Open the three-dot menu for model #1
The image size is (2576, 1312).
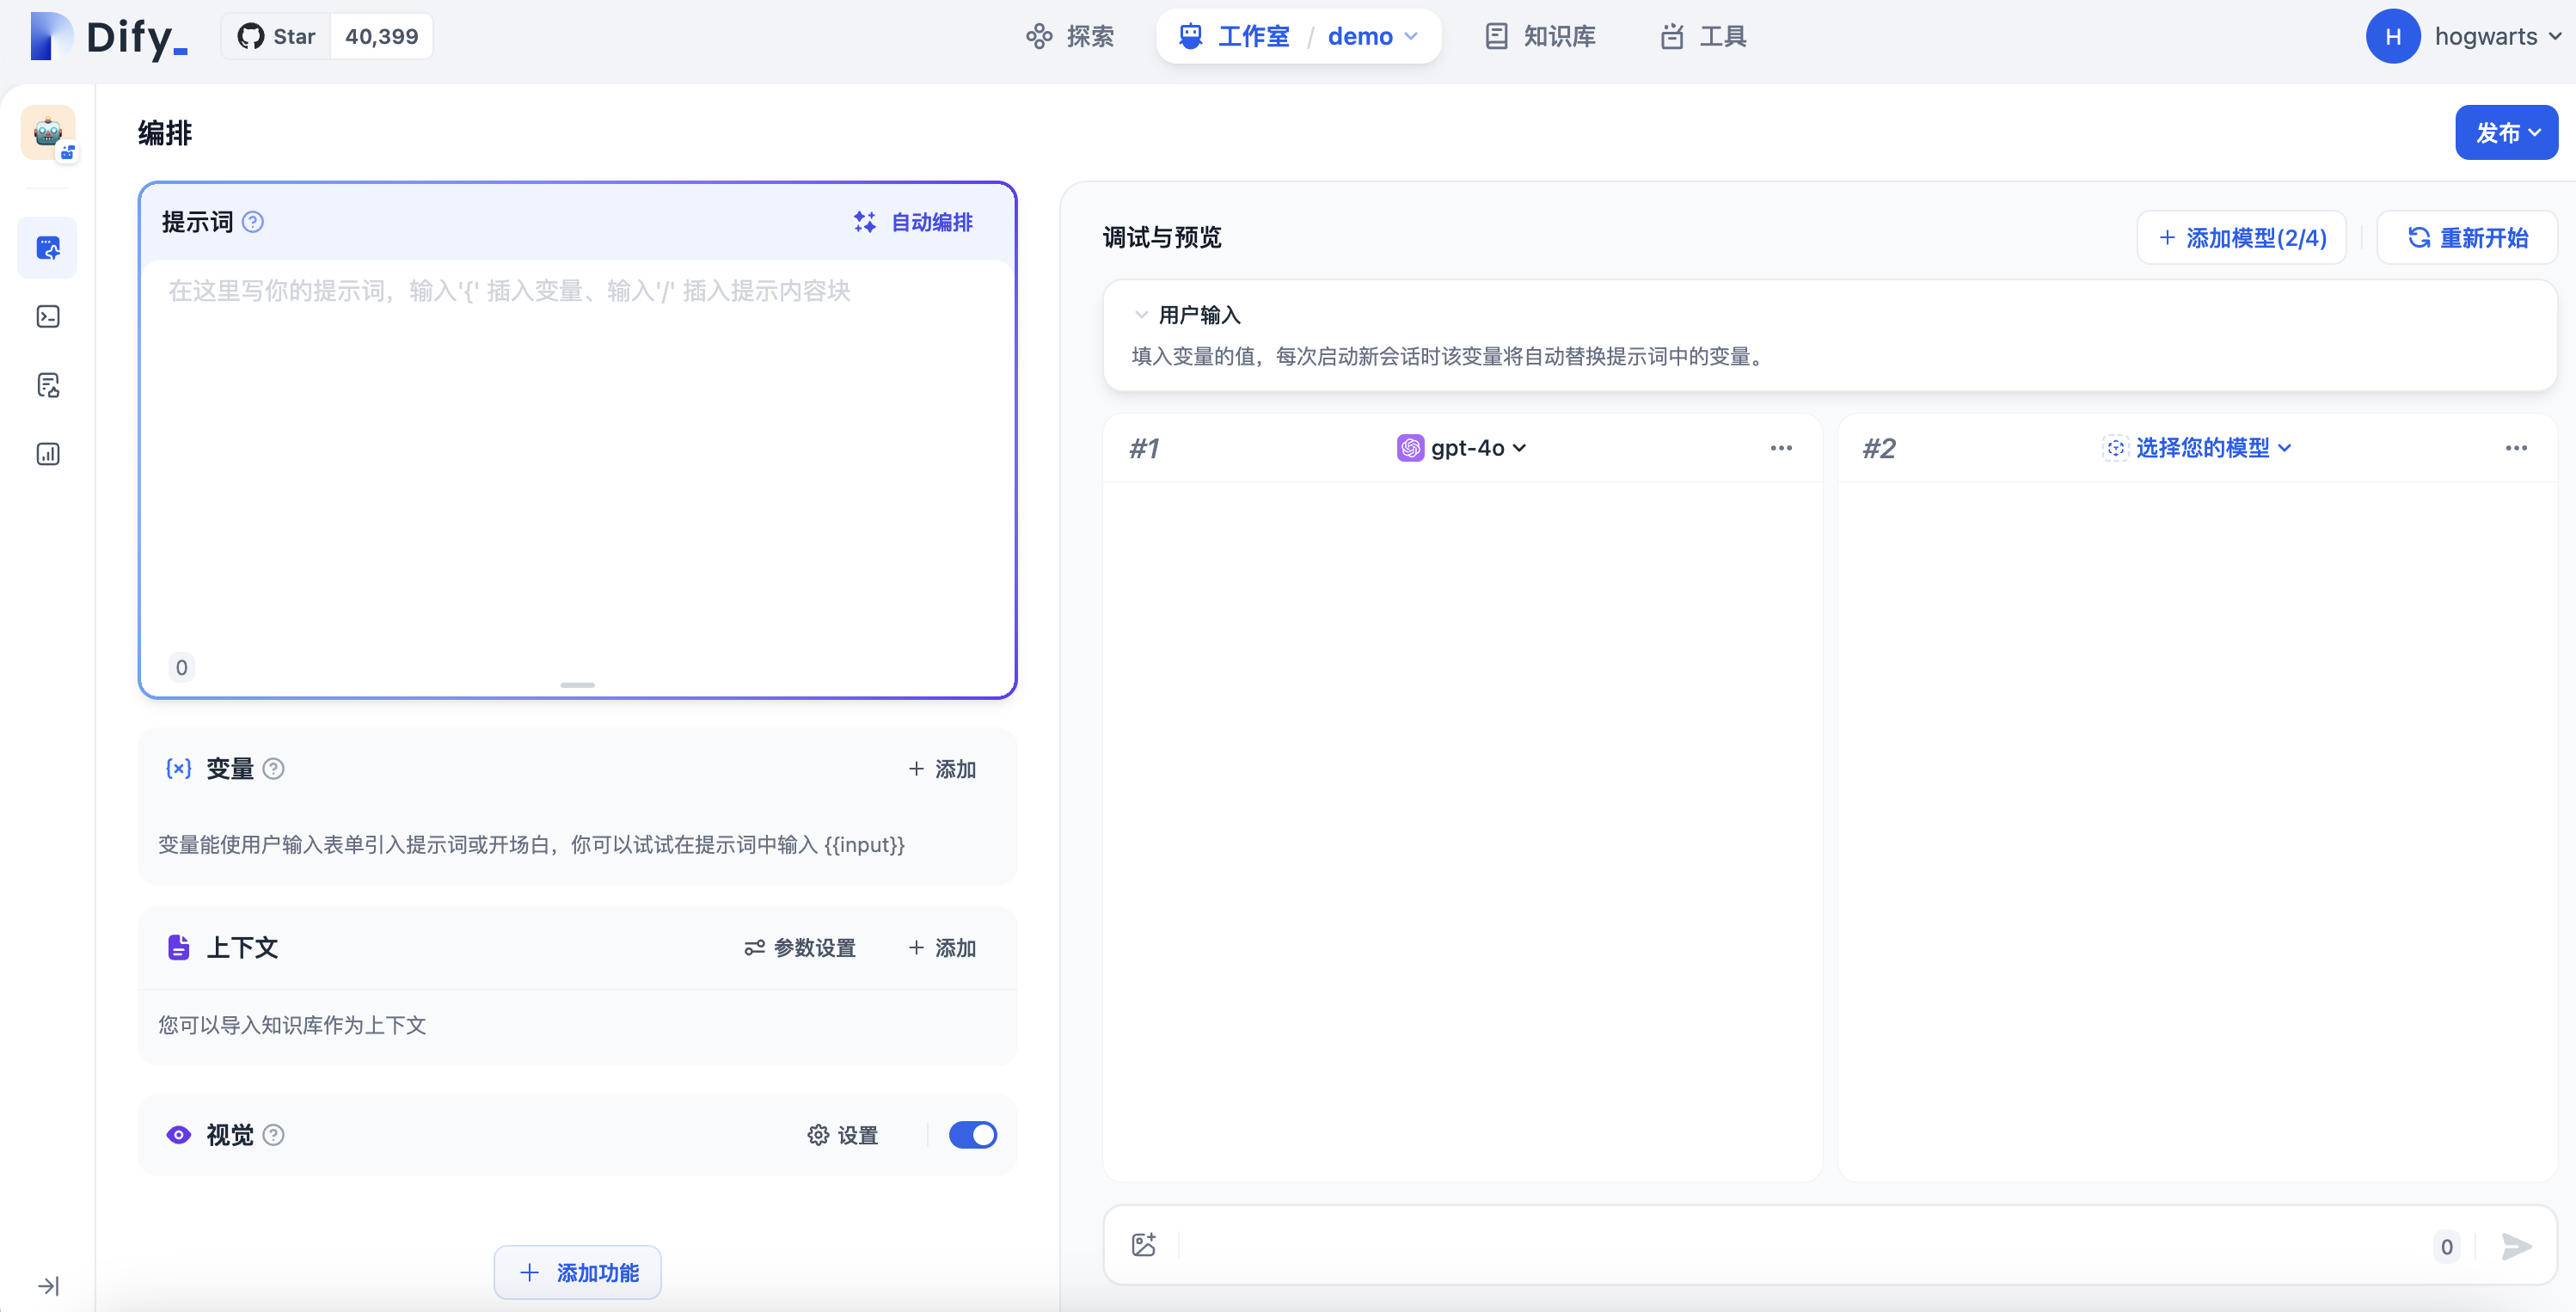(1780, 448)
